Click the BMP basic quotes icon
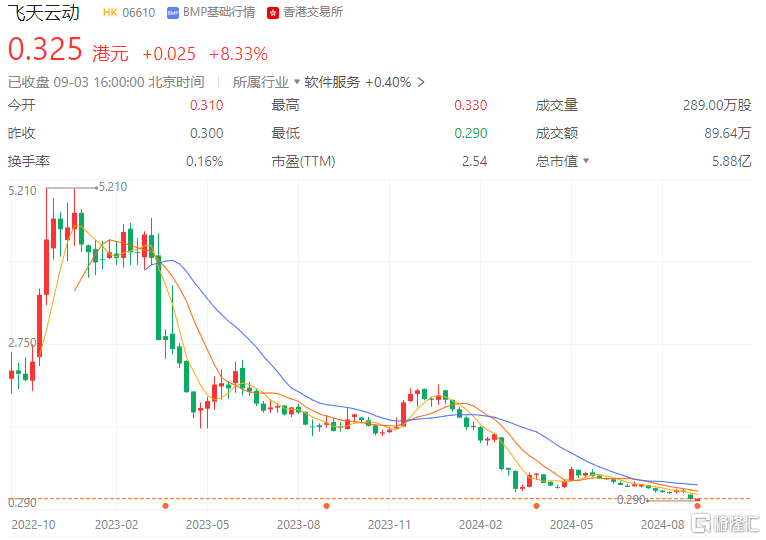The width and height of the screenshot is (766, 540). coord(173,13)
